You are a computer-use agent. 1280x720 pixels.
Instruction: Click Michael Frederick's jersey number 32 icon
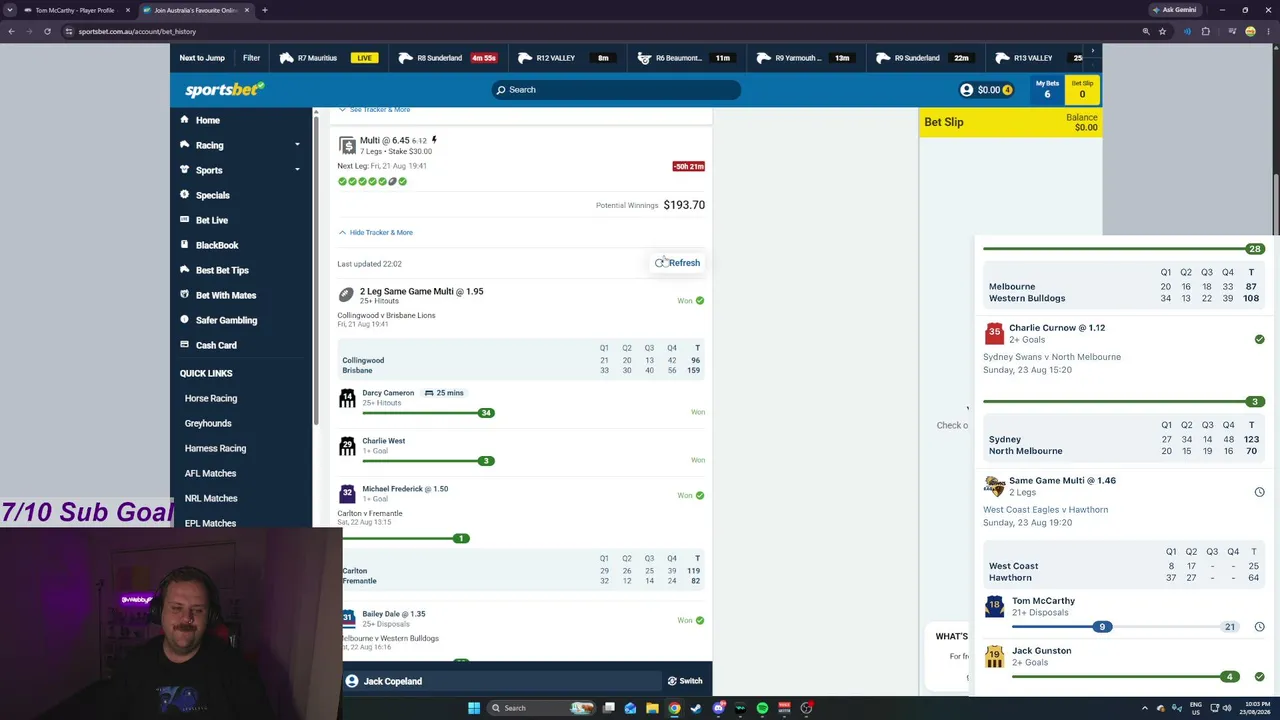pos(347,494)
